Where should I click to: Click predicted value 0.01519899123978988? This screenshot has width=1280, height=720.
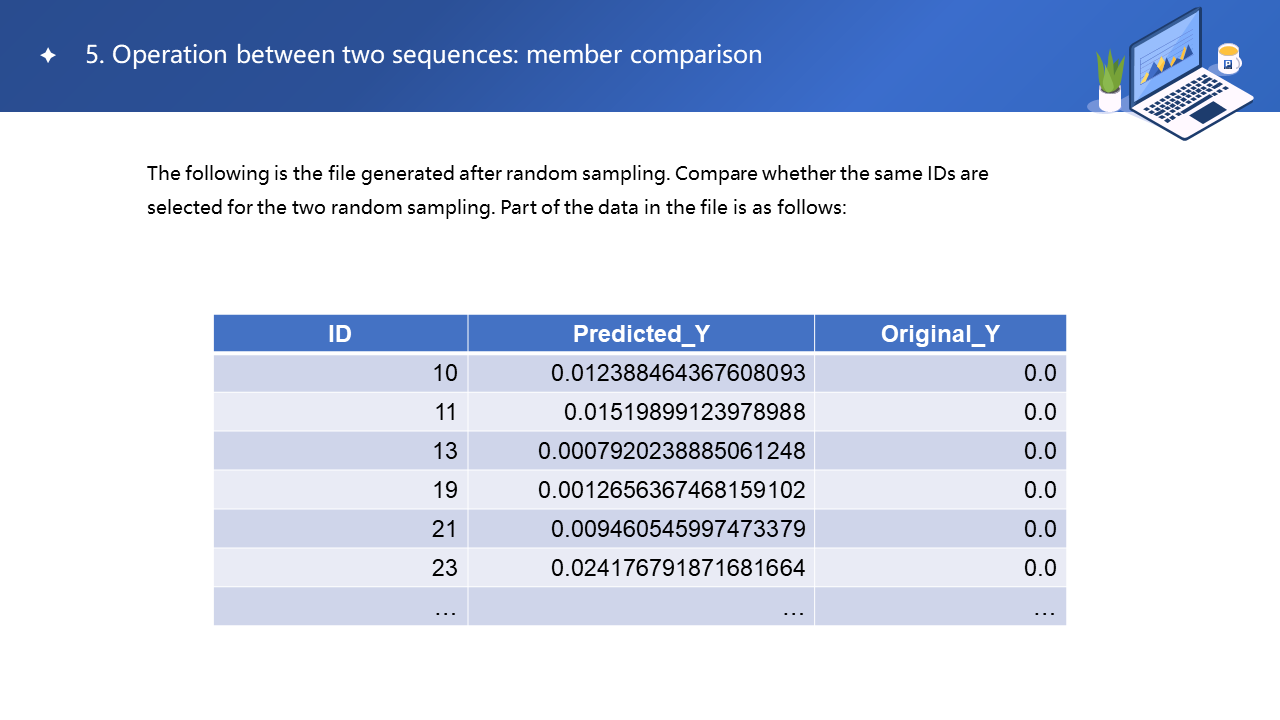tap(684, 412)
